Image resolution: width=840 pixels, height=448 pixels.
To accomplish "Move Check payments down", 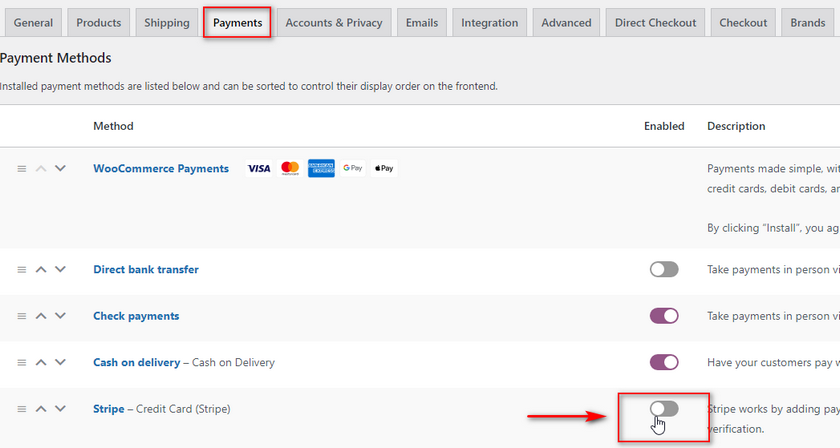I will (x=60, y=316).
